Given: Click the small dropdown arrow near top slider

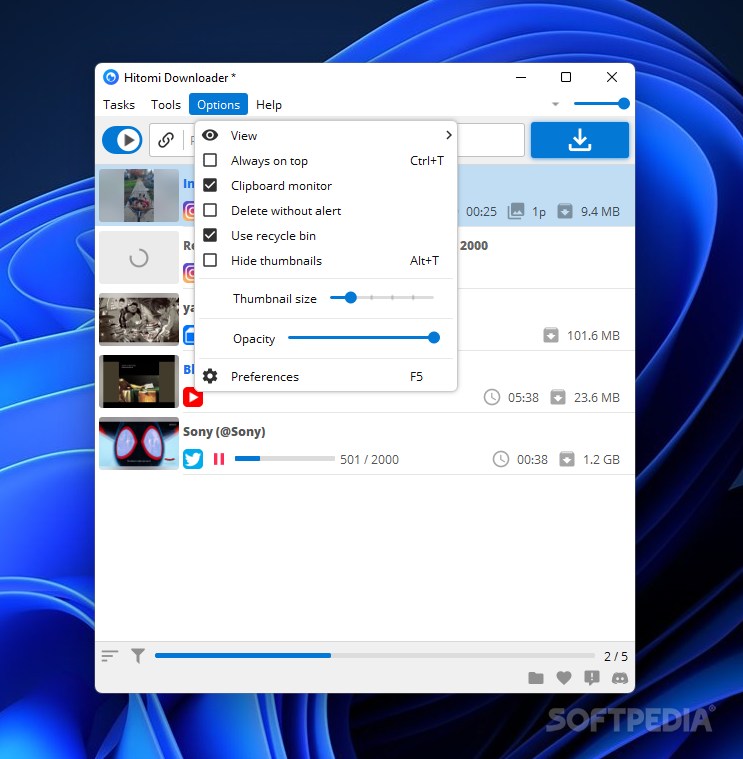Looking at the screenshot, I should pos(555,104).
